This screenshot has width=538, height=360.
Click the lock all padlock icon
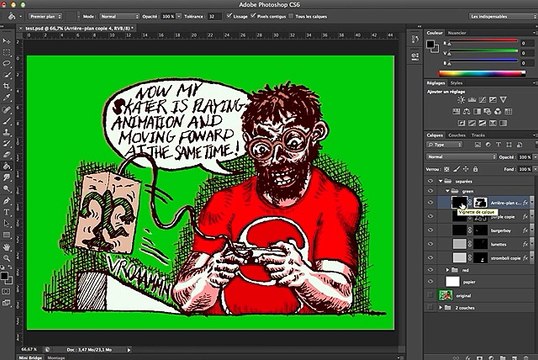[475, 169]
